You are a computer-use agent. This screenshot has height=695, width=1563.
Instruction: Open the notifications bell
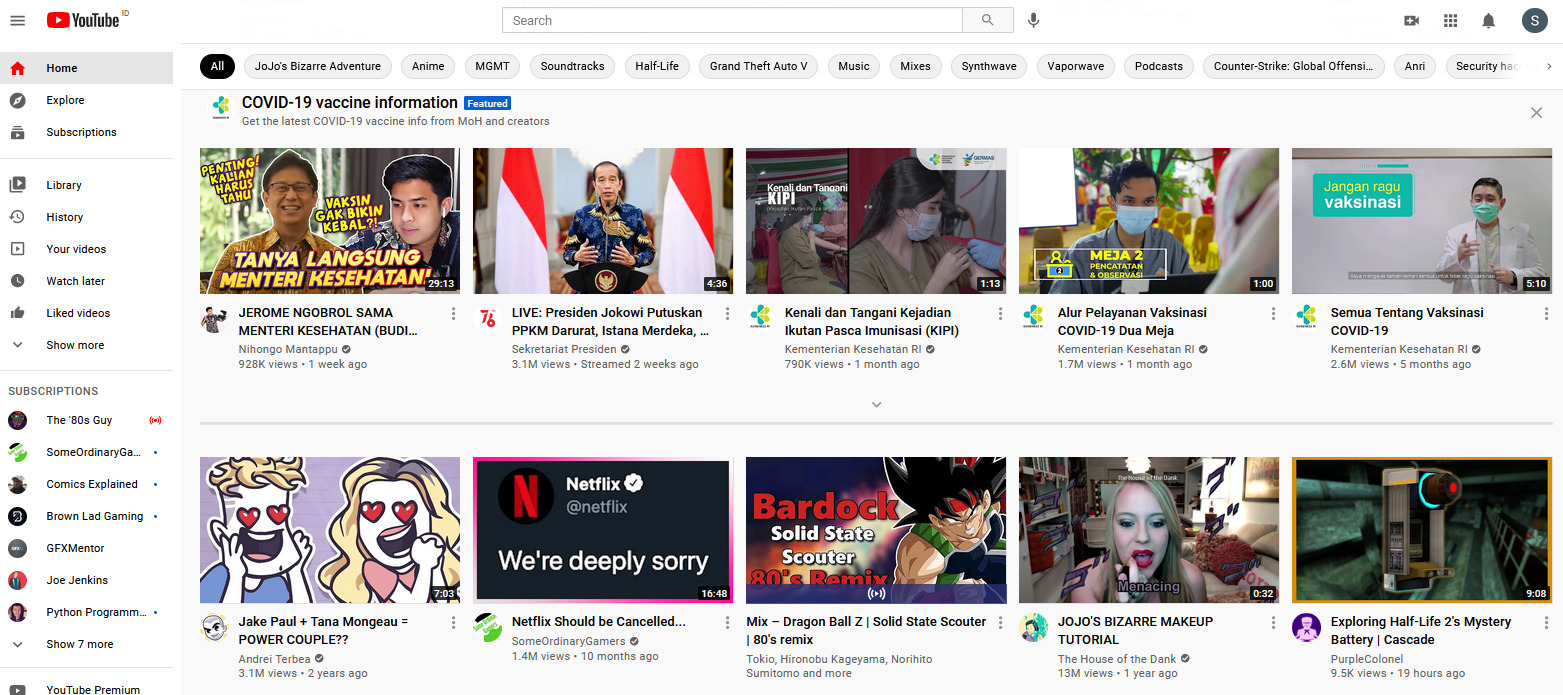tap(1488, 20)
